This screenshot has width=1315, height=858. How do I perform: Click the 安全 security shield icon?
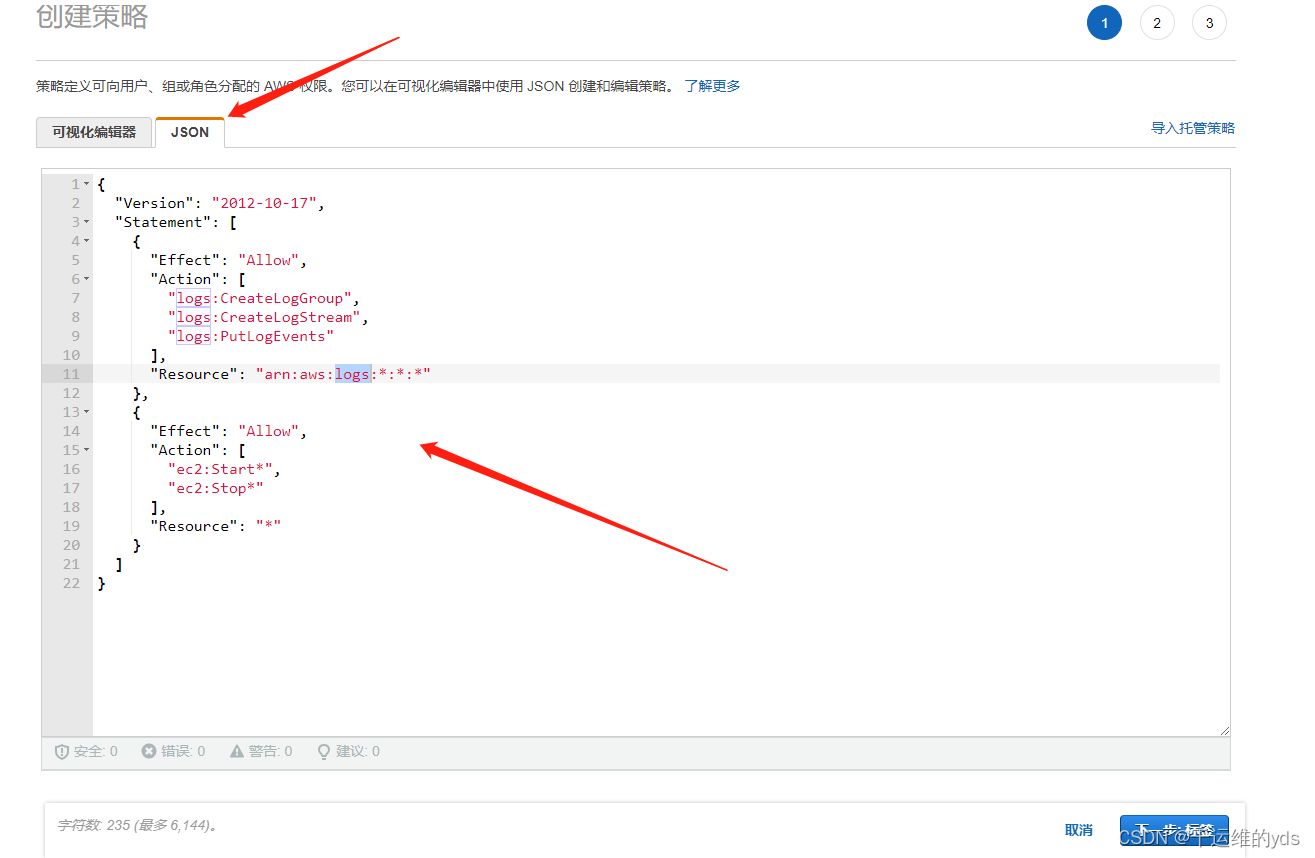click(60, 751)
